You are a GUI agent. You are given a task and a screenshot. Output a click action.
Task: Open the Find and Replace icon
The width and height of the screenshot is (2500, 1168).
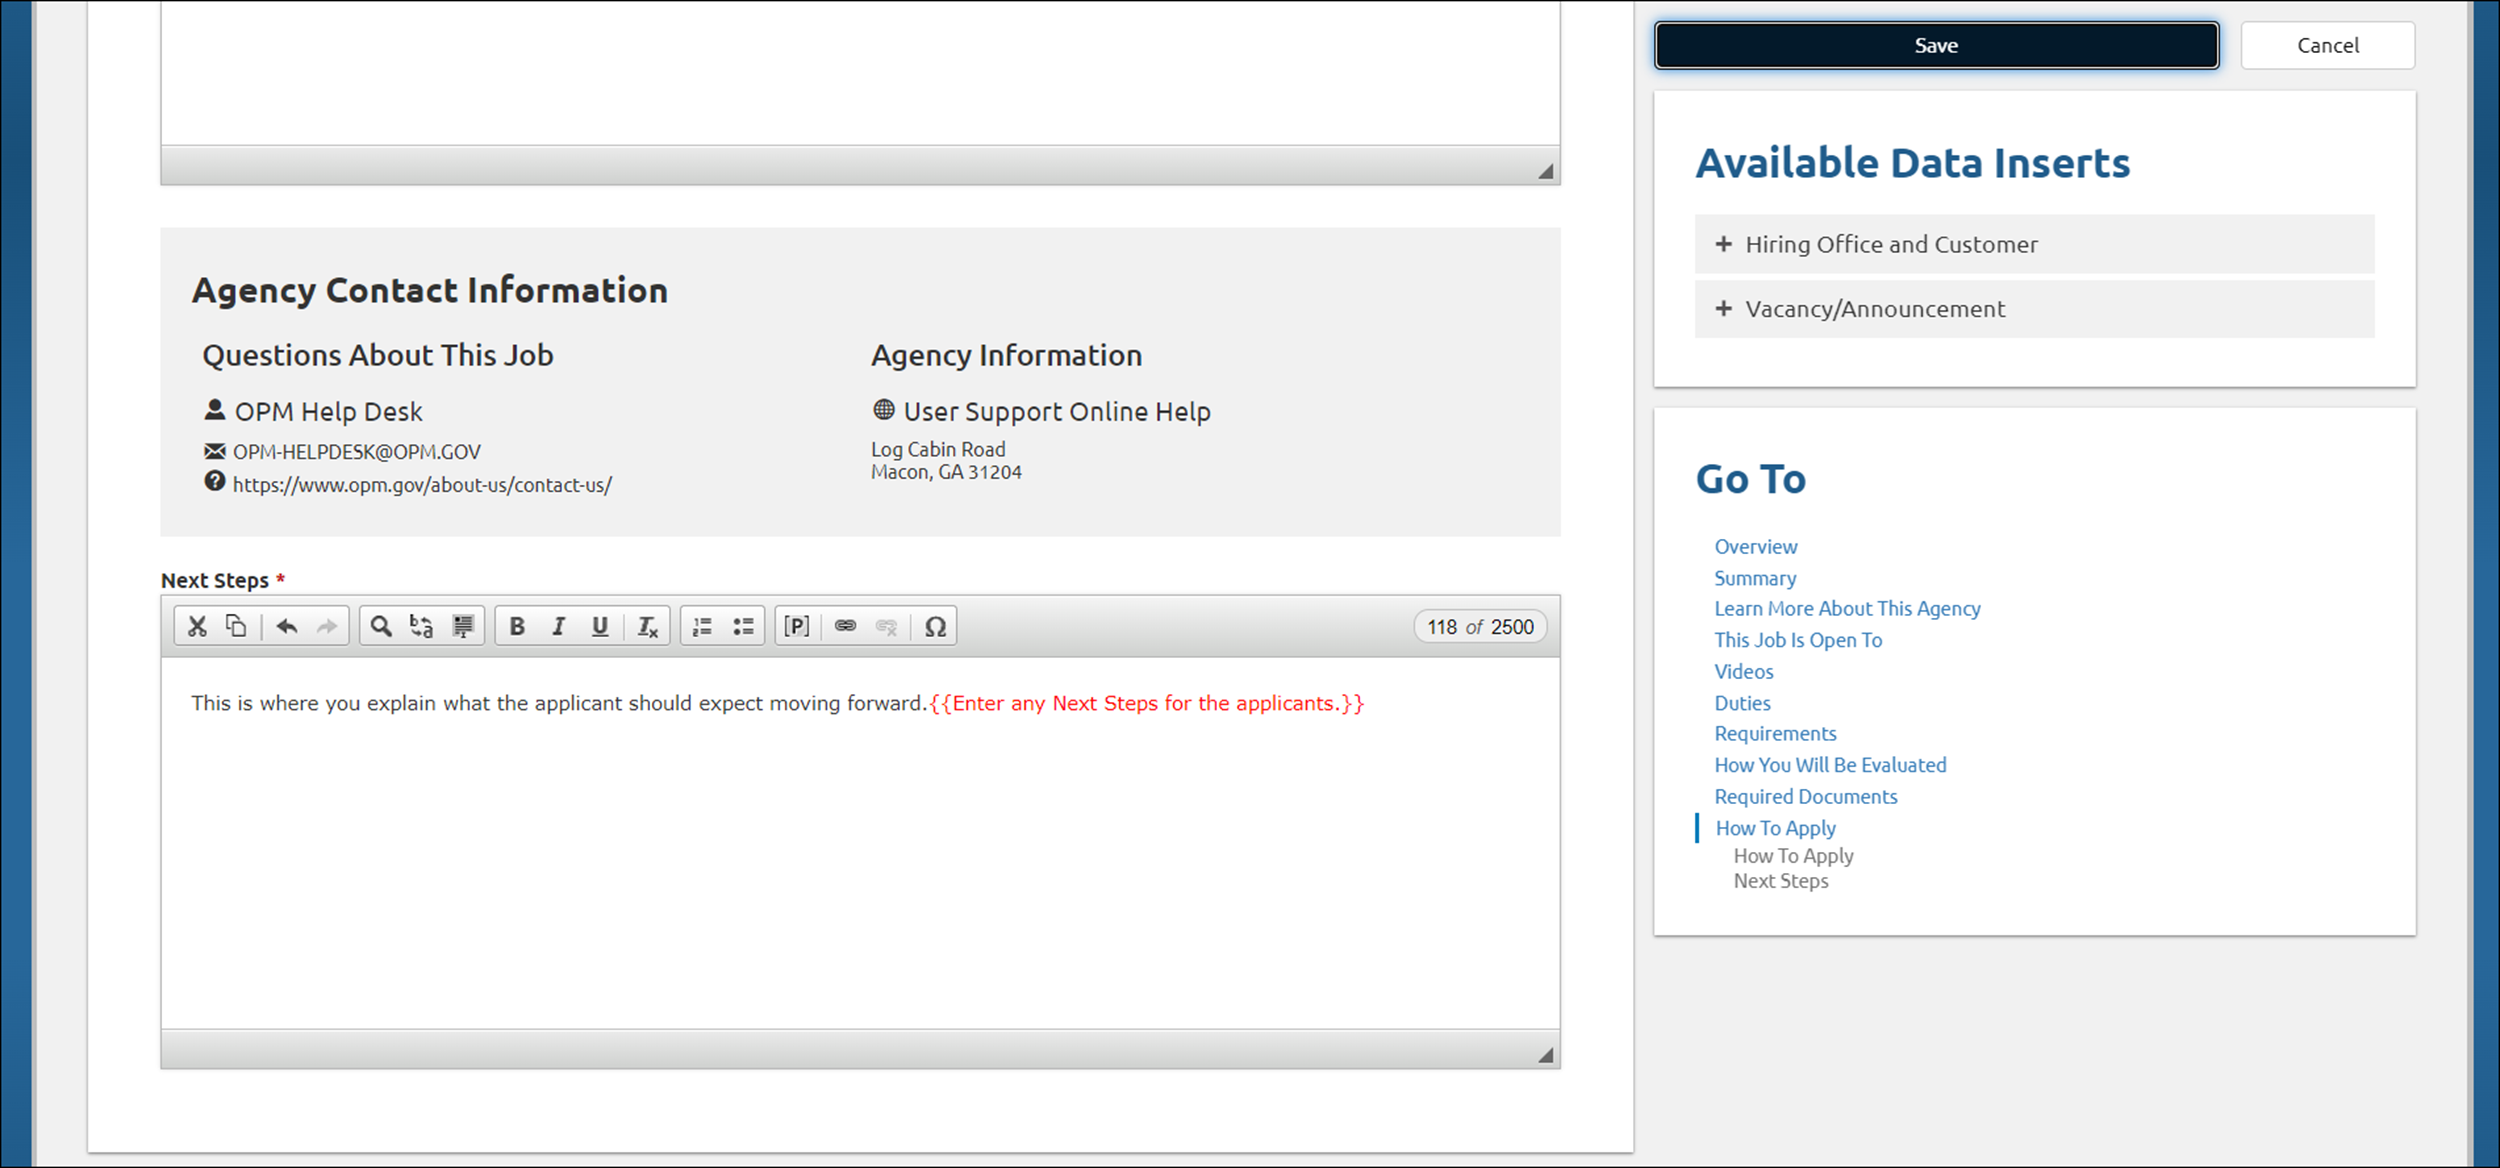(x=420, y=626)
